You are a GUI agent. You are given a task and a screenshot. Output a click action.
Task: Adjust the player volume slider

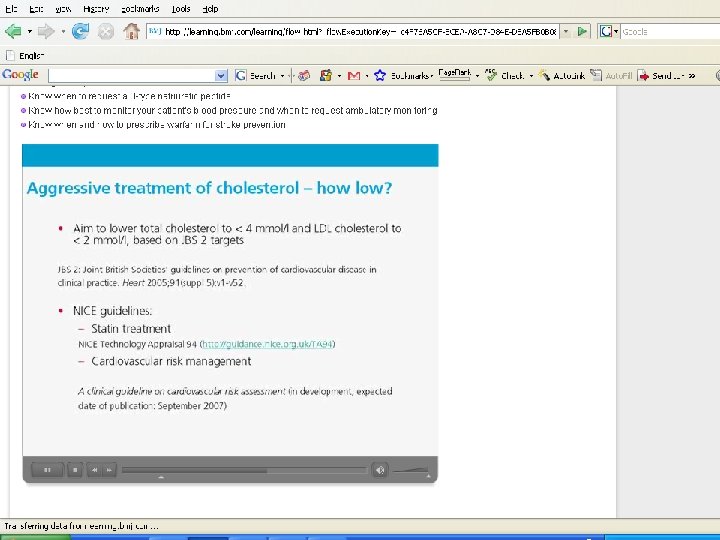(x=411, y=470)
